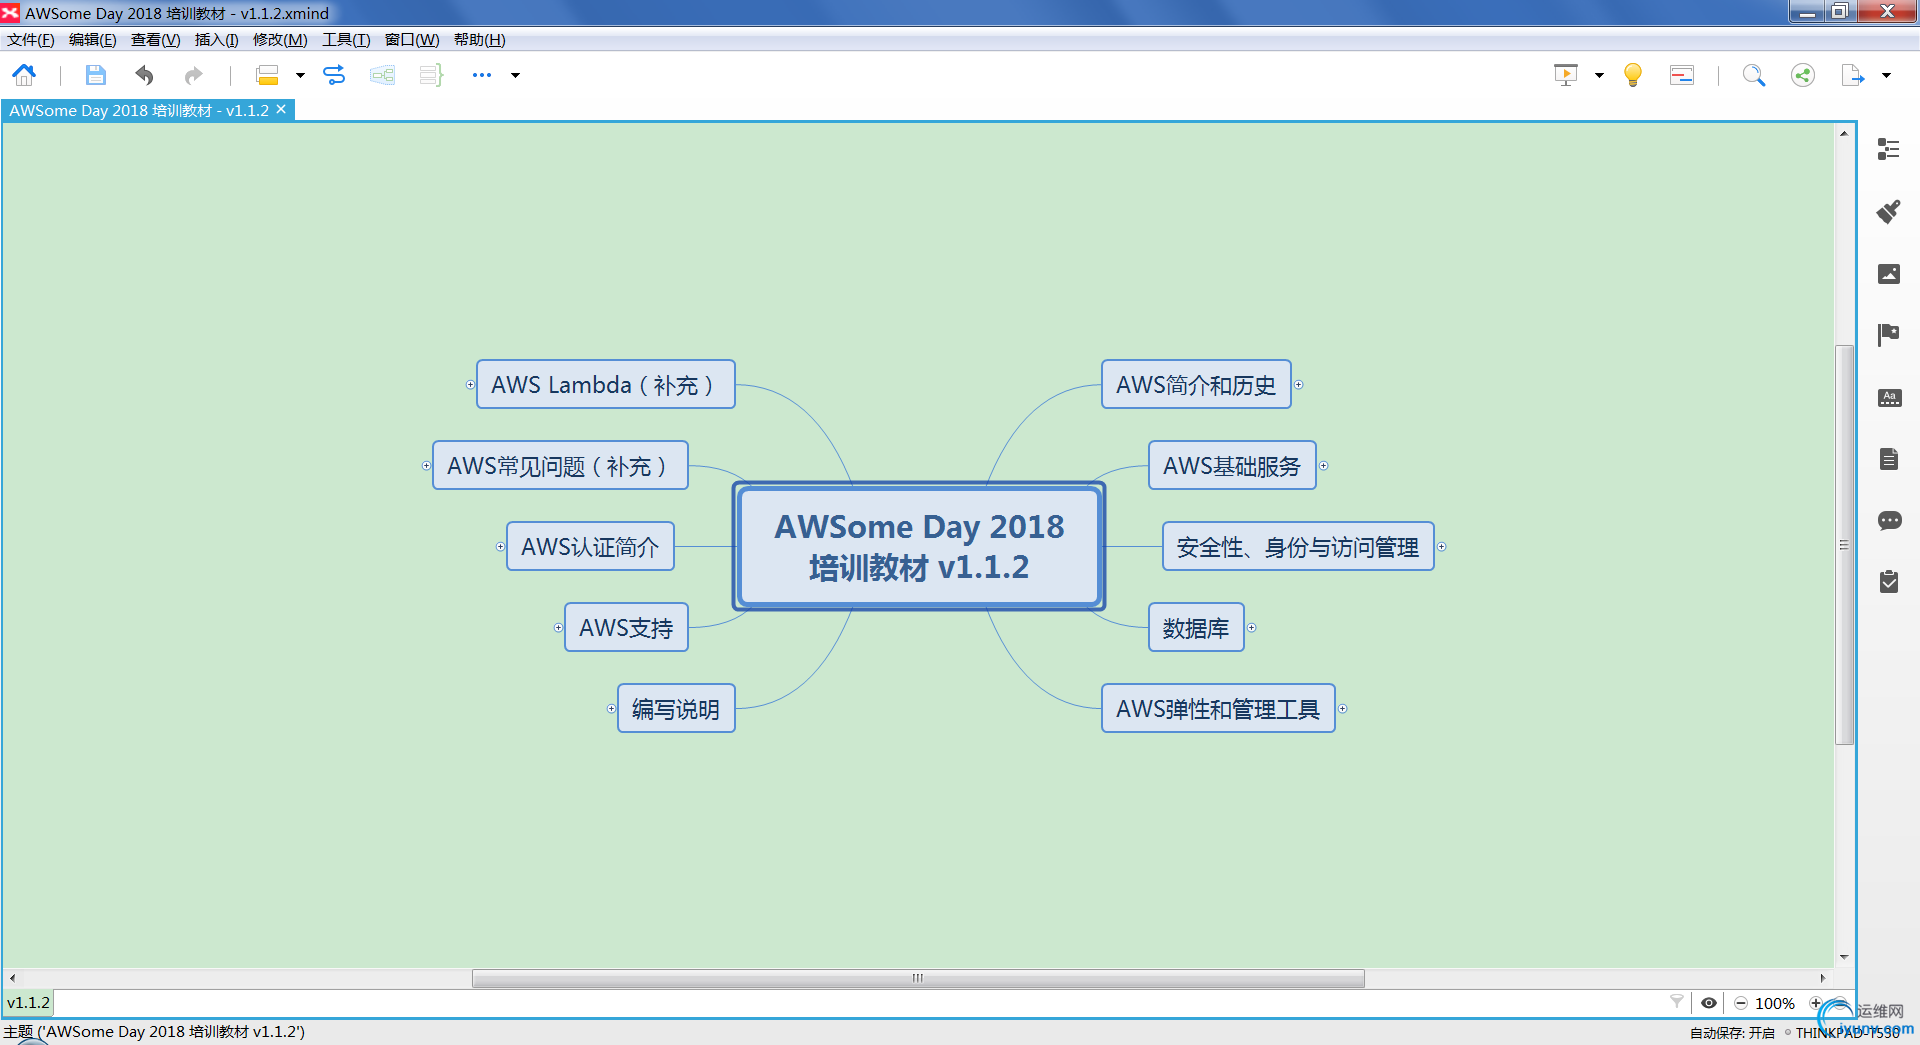Open the 修改(M) menu
The image size is (1920, 1045).
pos(280,40)
